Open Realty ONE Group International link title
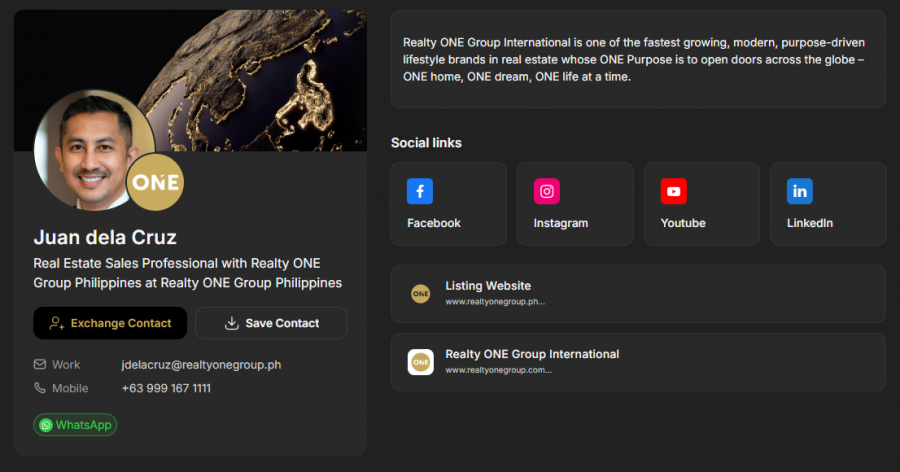 coord(532,354)
